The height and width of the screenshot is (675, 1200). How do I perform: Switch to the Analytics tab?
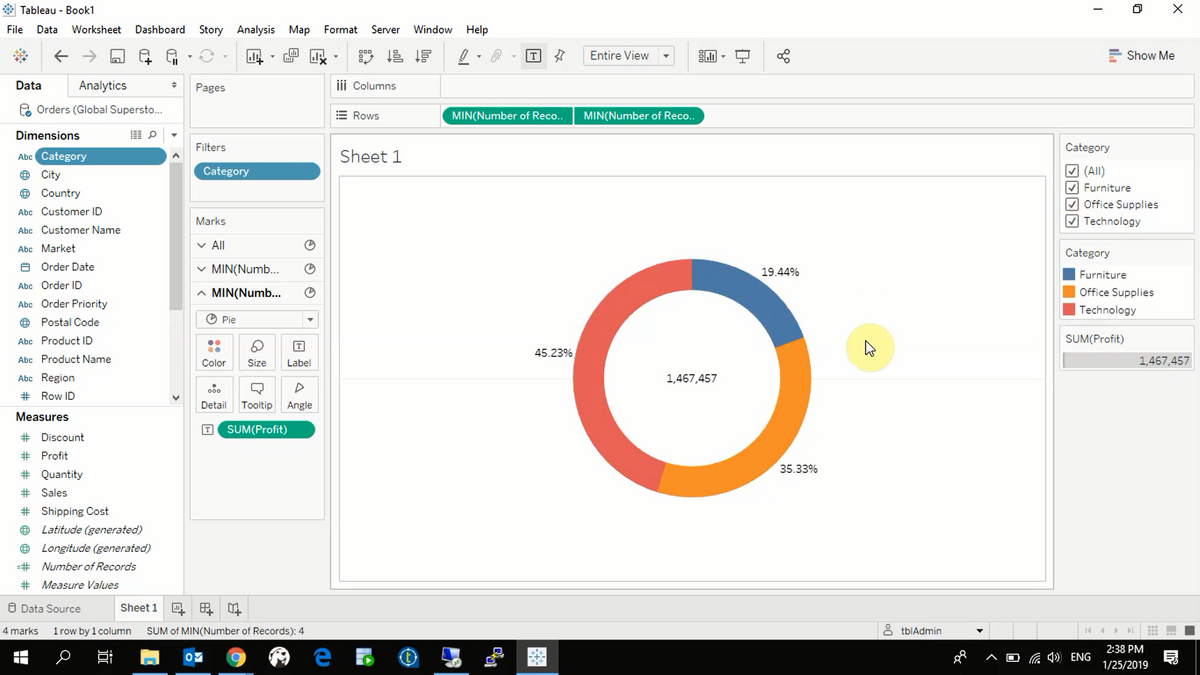pos(103,86)
